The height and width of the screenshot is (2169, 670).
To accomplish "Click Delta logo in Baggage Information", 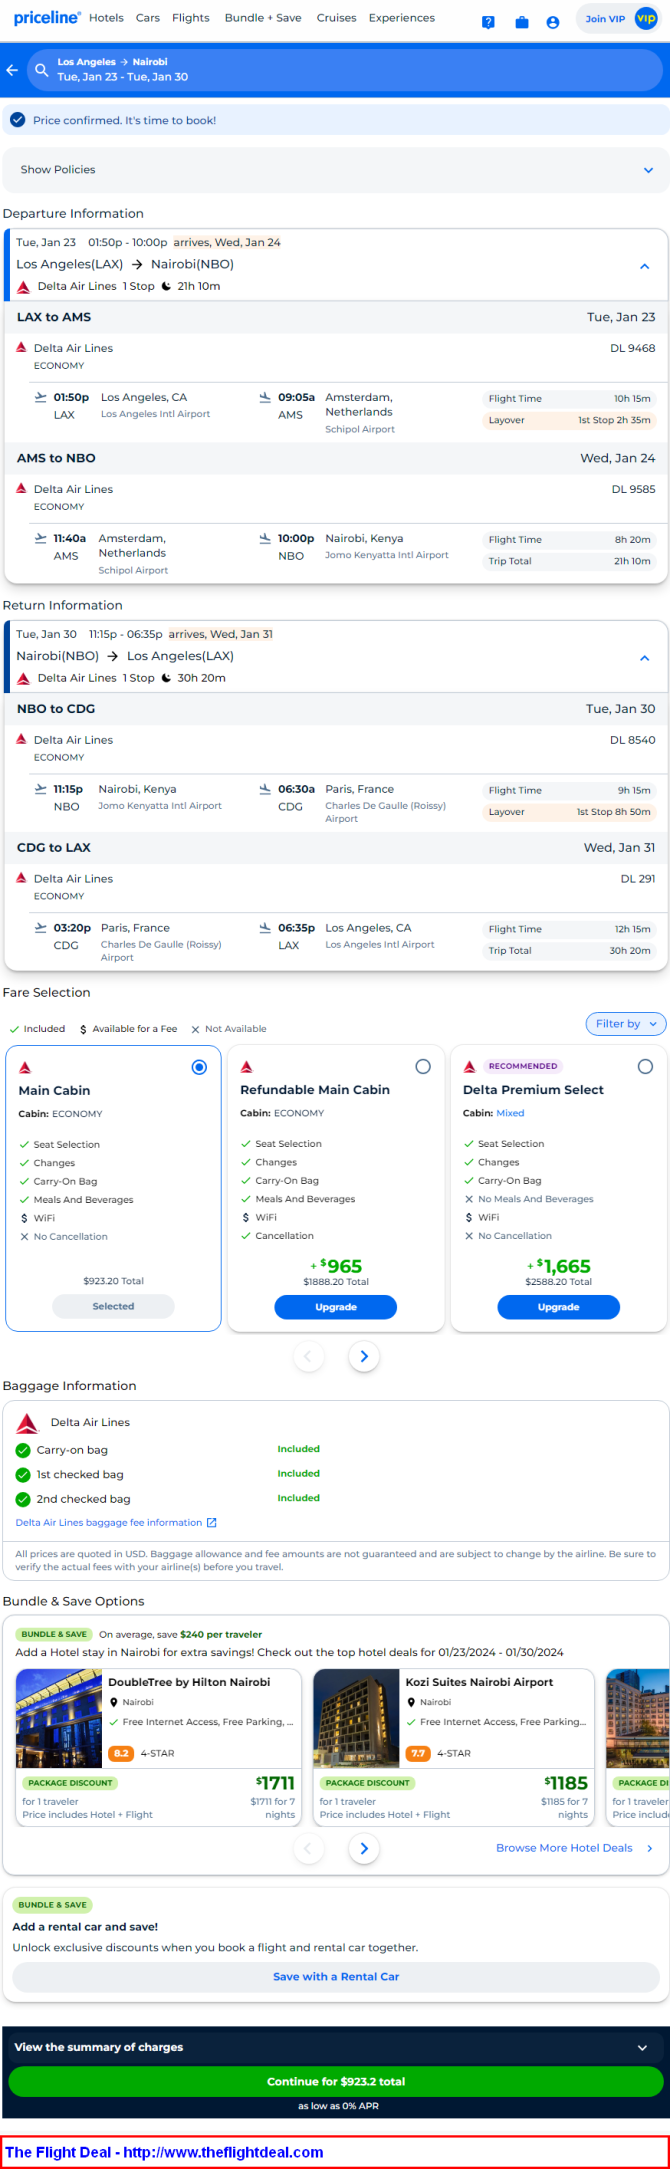I will click(x=28, y=1422).
